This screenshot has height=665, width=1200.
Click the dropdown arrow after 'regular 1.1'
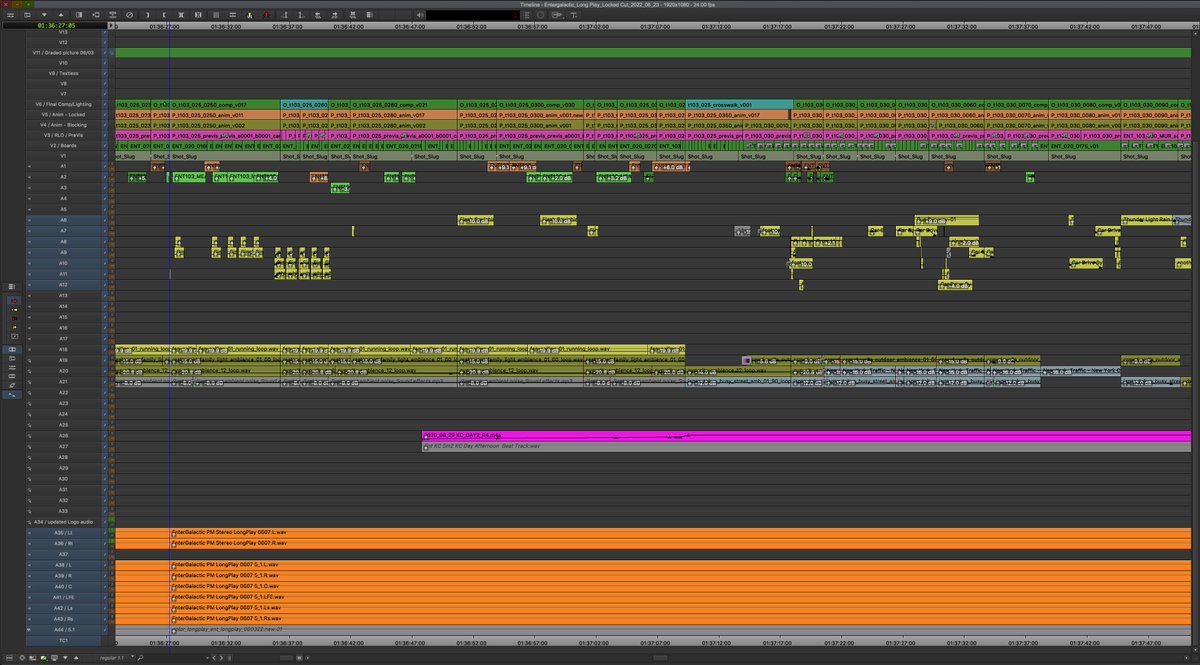coord(132,656)
